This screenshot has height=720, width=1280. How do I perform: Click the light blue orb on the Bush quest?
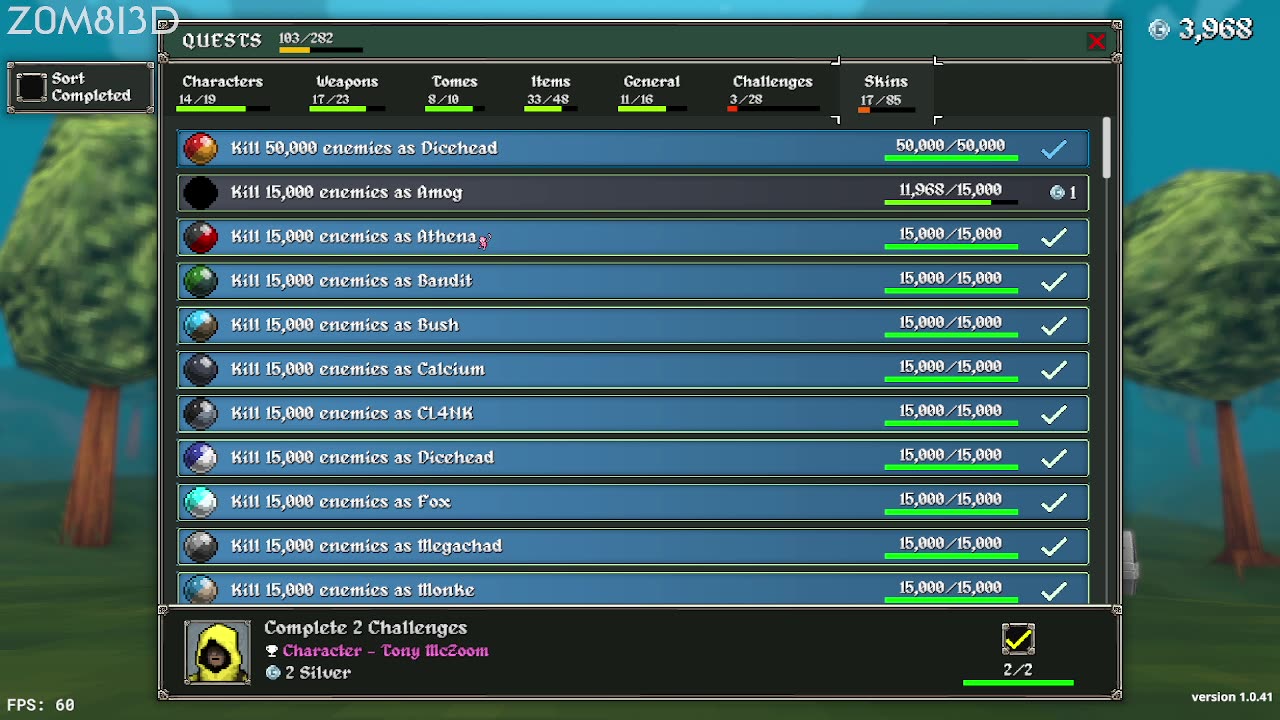[x=200, y=325]
